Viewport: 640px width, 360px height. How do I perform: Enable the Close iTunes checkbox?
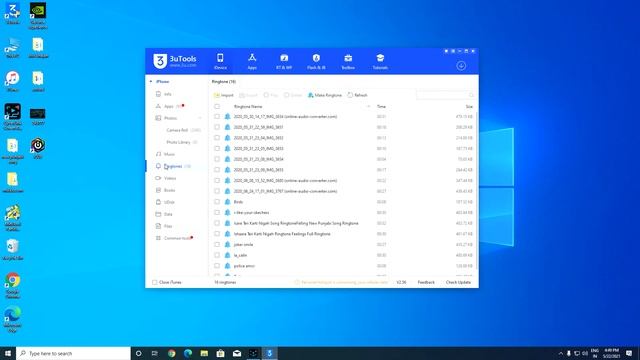click(155, 282)
